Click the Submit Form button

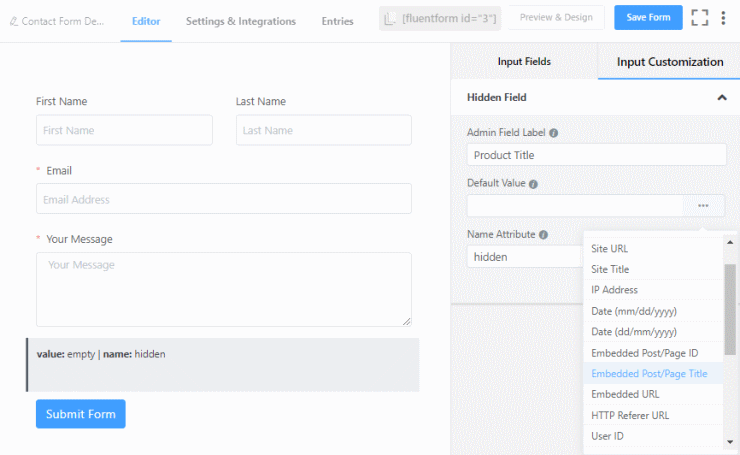pos(81,414)
